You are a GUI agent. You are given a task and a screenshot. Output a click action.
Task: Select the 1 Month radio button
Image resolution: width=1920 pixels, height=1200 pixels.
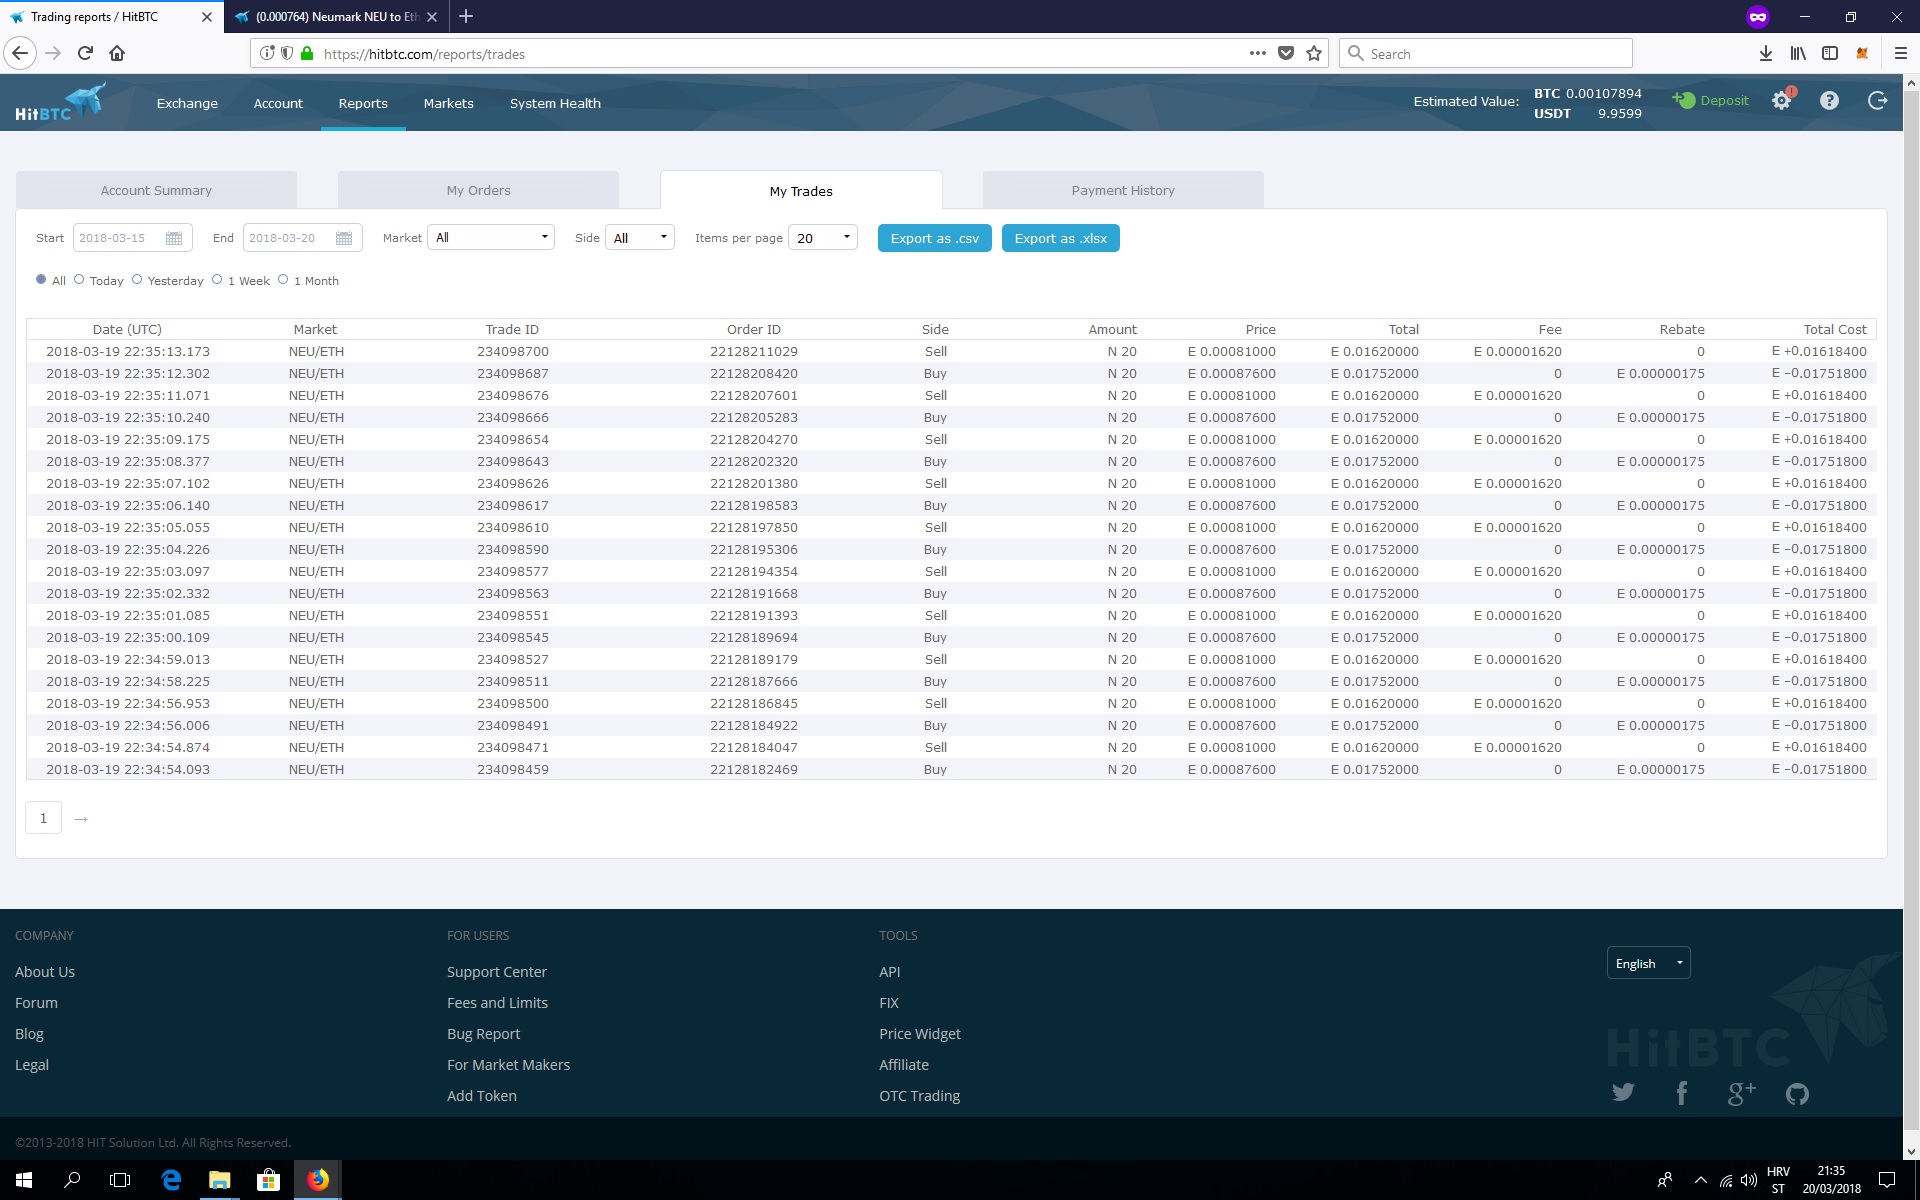283,279
